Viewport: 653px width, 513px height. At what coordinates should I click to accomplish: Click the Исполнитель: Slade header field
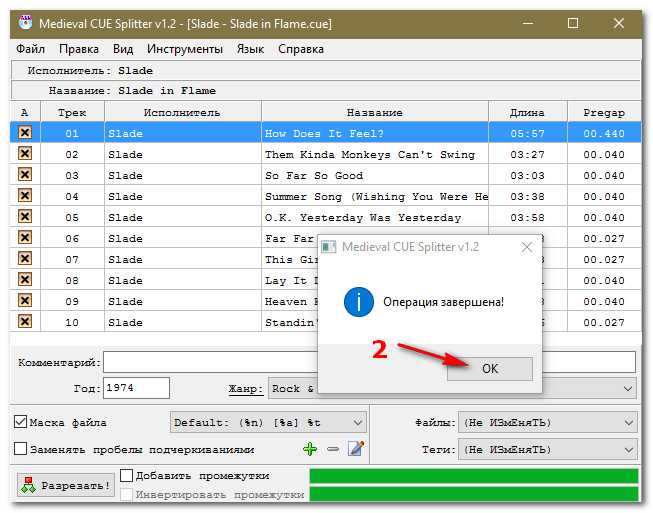[326, 70]
